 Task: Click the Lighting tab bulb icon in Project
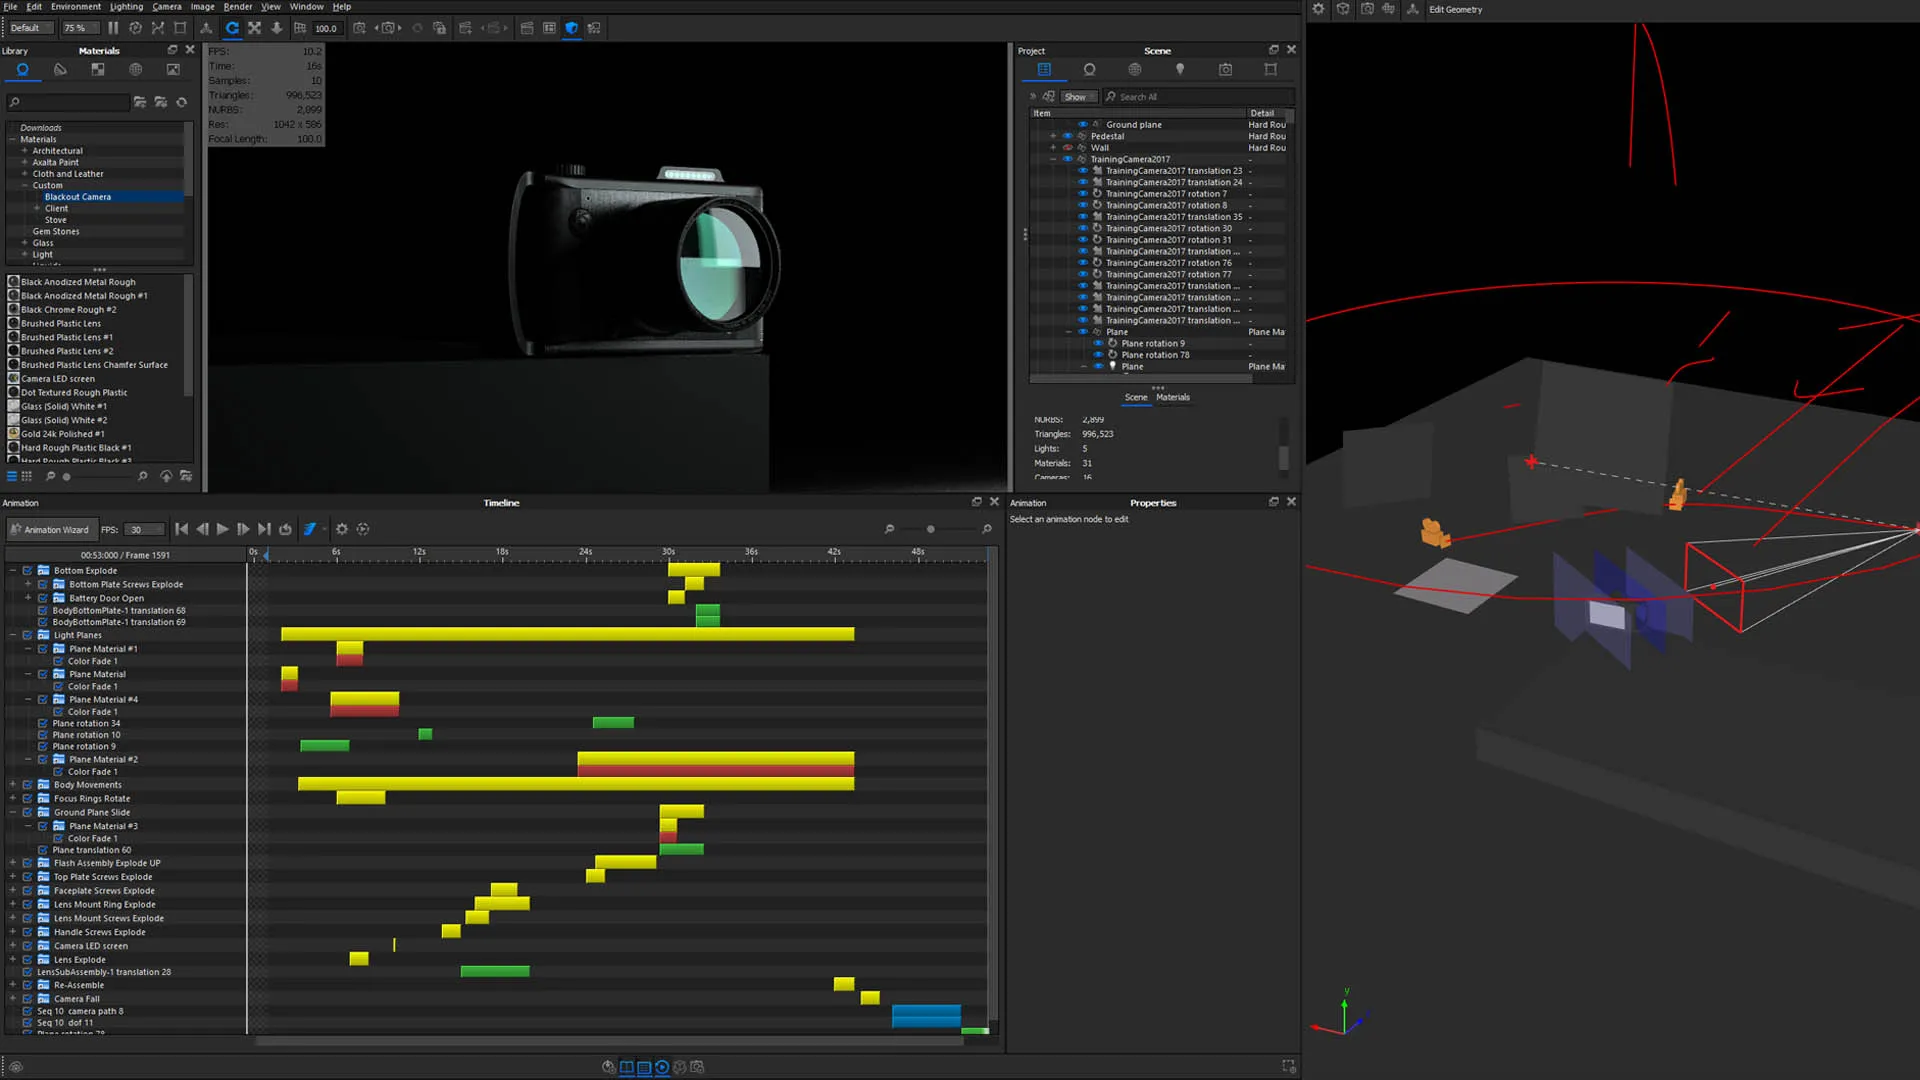click(x=1180, y=70)
